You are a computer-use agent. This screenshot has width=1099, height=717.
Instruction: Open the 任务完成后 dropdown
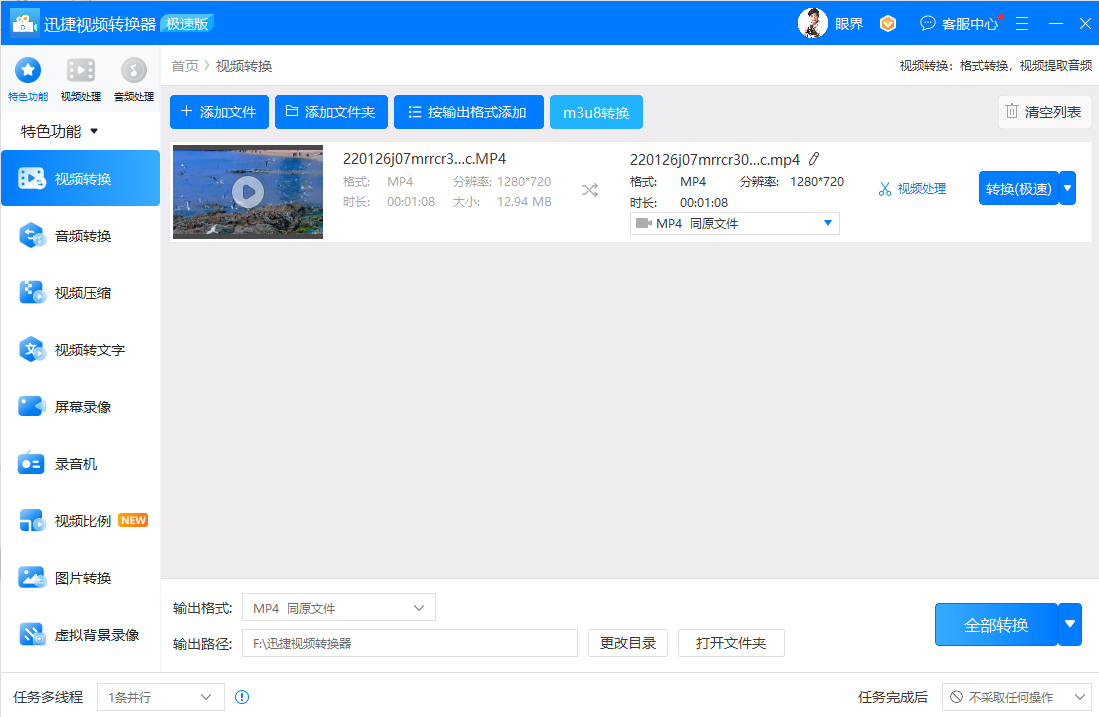(x=1016, y=697)
